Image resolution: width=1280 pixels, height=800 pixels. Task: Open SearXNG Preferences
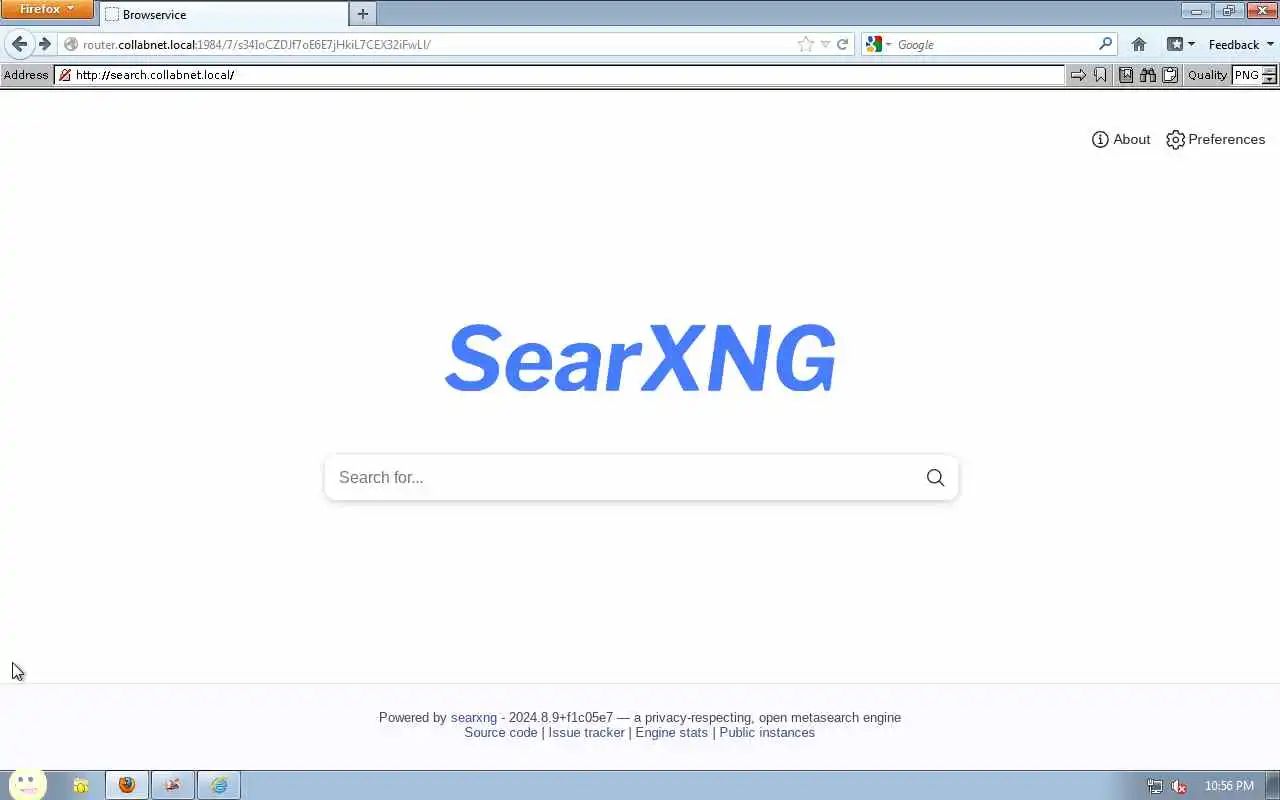tap(1216, 139)
